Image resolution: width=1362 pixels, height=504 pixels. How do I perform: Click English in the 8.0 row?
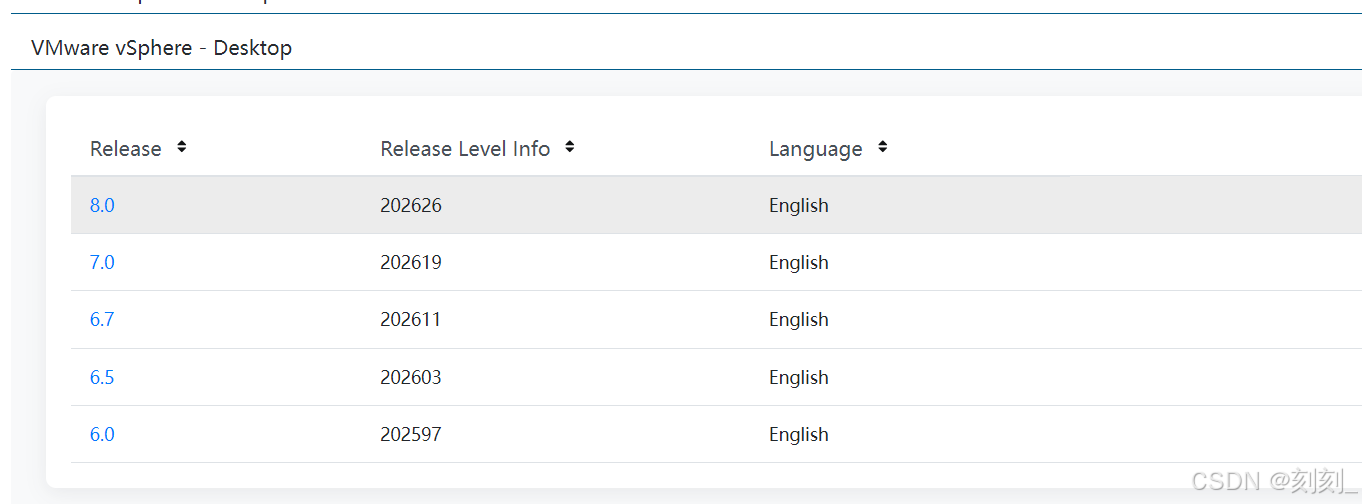799,205
